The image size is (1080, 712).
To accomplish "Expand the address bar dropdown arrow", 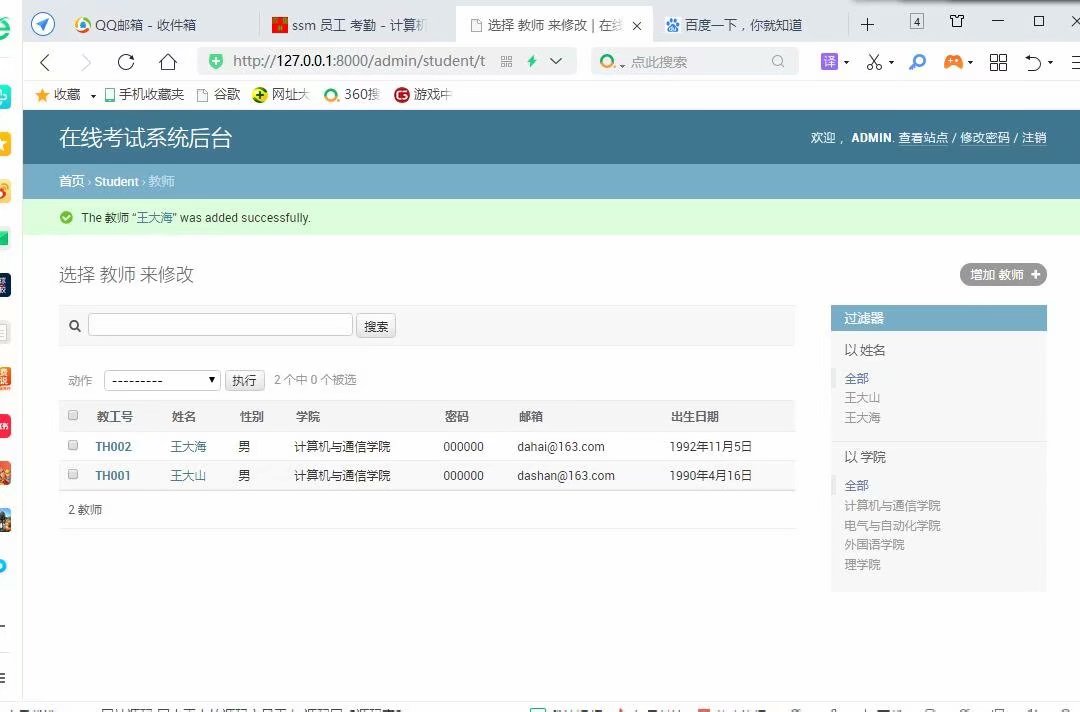I will click(556, 61).
